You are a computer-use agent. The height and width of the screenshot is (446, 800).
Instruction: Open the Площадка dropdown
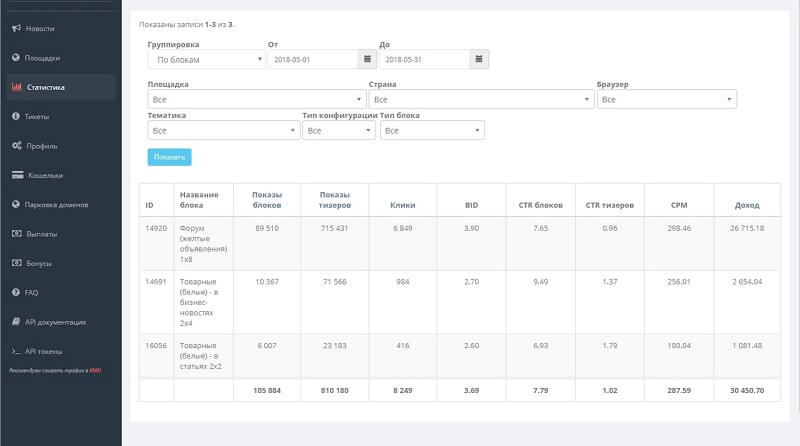click(256, 100)
